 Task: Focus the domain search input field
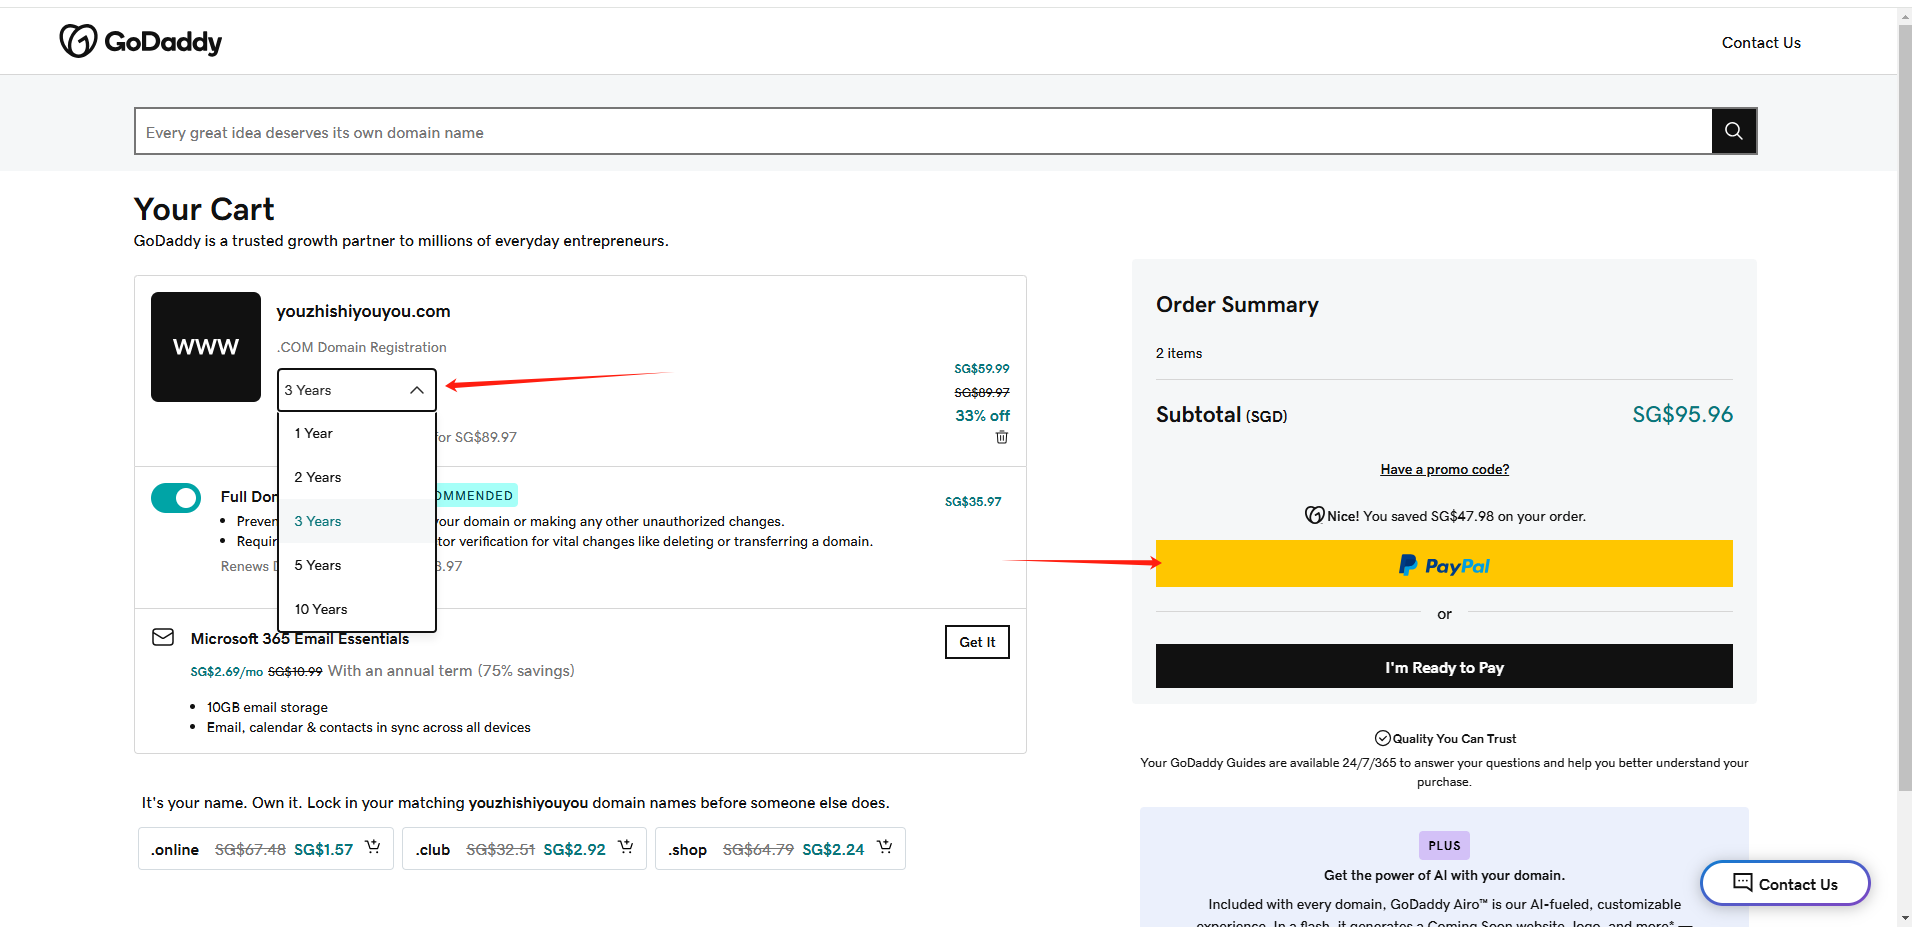tap(923, 131)
